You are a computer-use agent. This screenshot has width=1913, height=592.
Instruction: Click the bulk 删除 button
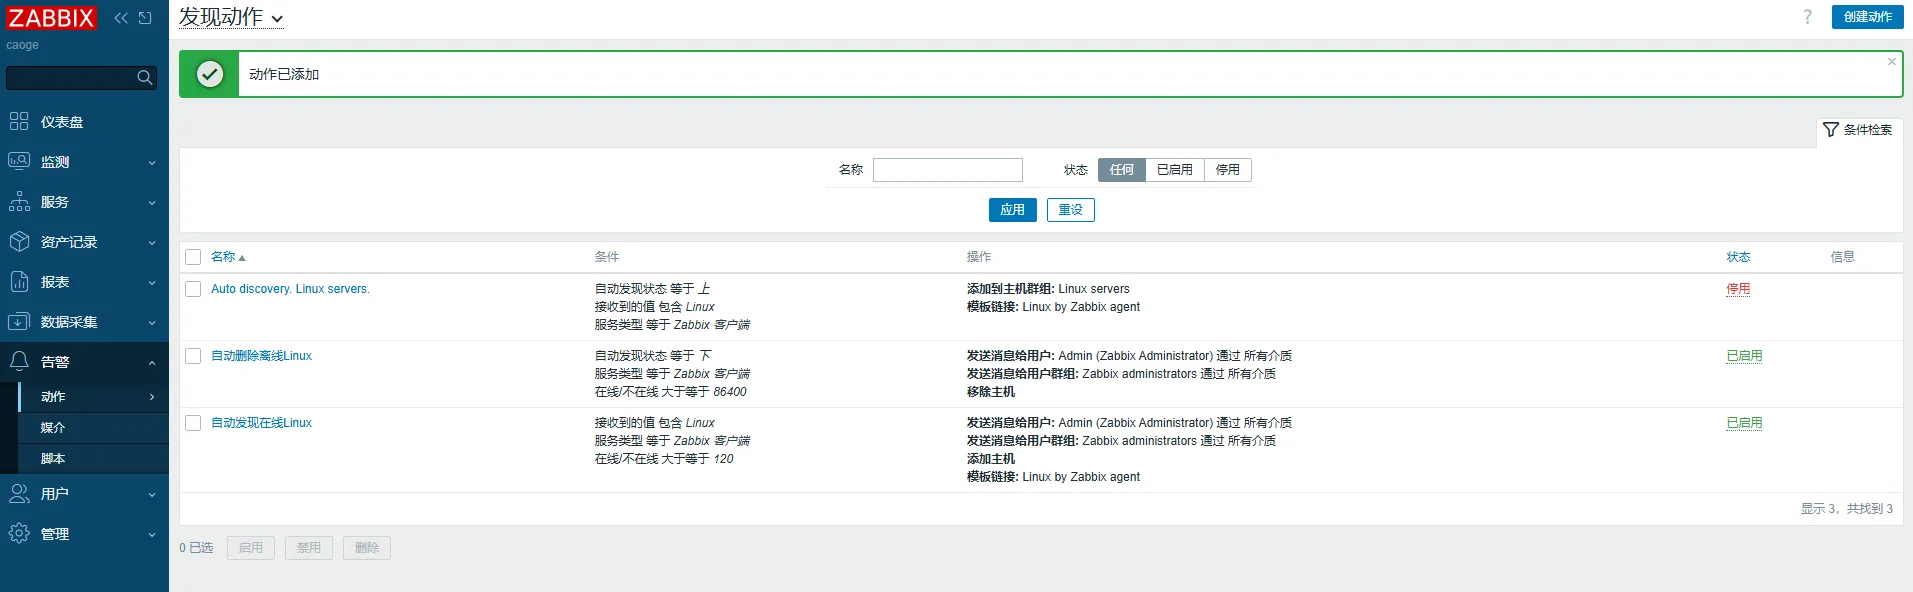367,548
